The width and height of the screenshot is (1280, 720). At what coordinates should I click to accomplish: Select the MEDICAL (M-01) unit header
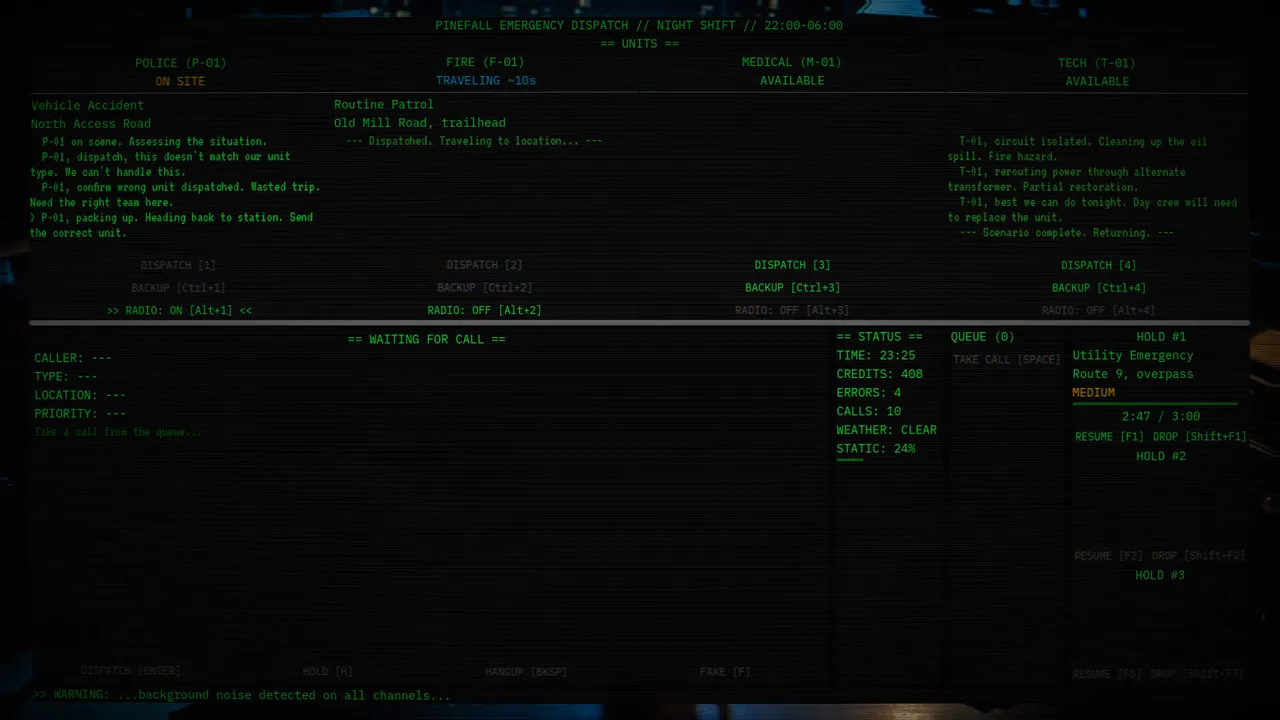coord(792,62)
